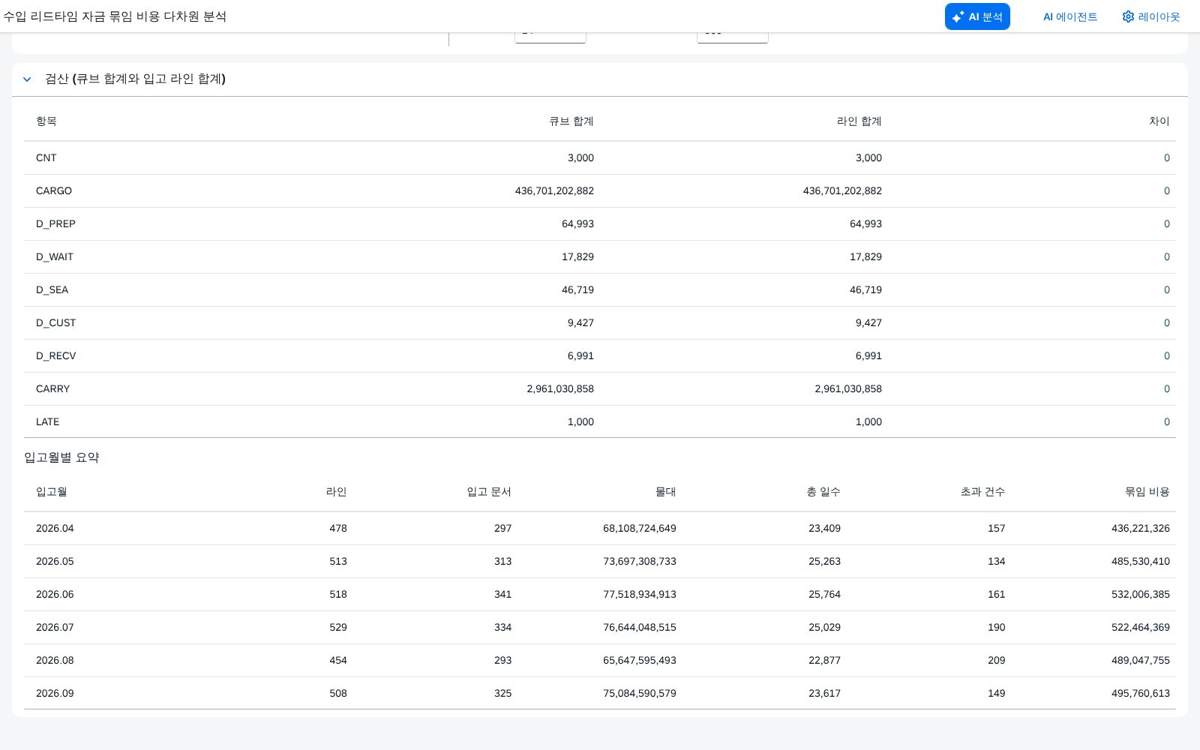The width and height of the screenshot is (1200, 750).
Task: Open the AI 에이전트 link
Action: (x=1070, y=16)
